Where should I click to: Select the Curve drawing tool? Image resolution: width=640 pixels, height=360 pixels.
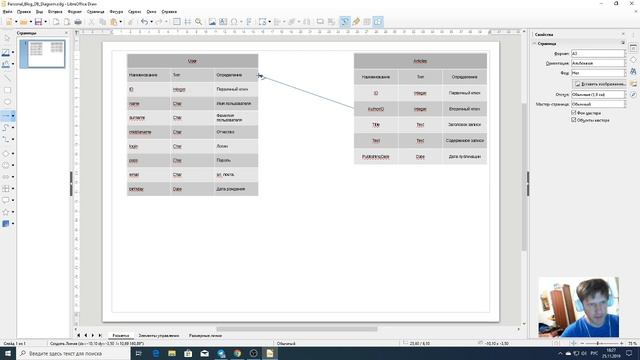[6, 128]
